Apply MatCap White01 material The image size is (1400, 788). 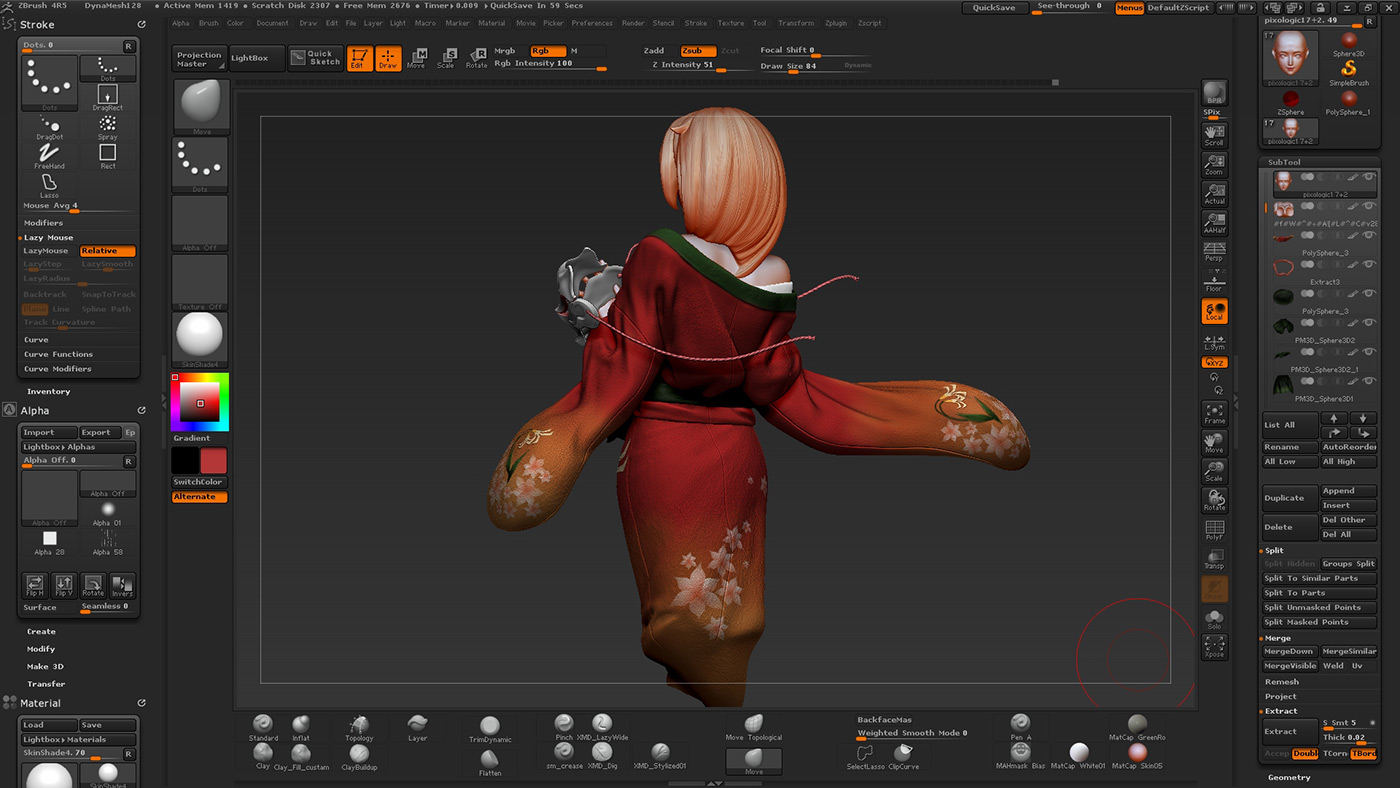coord(1079,756)
